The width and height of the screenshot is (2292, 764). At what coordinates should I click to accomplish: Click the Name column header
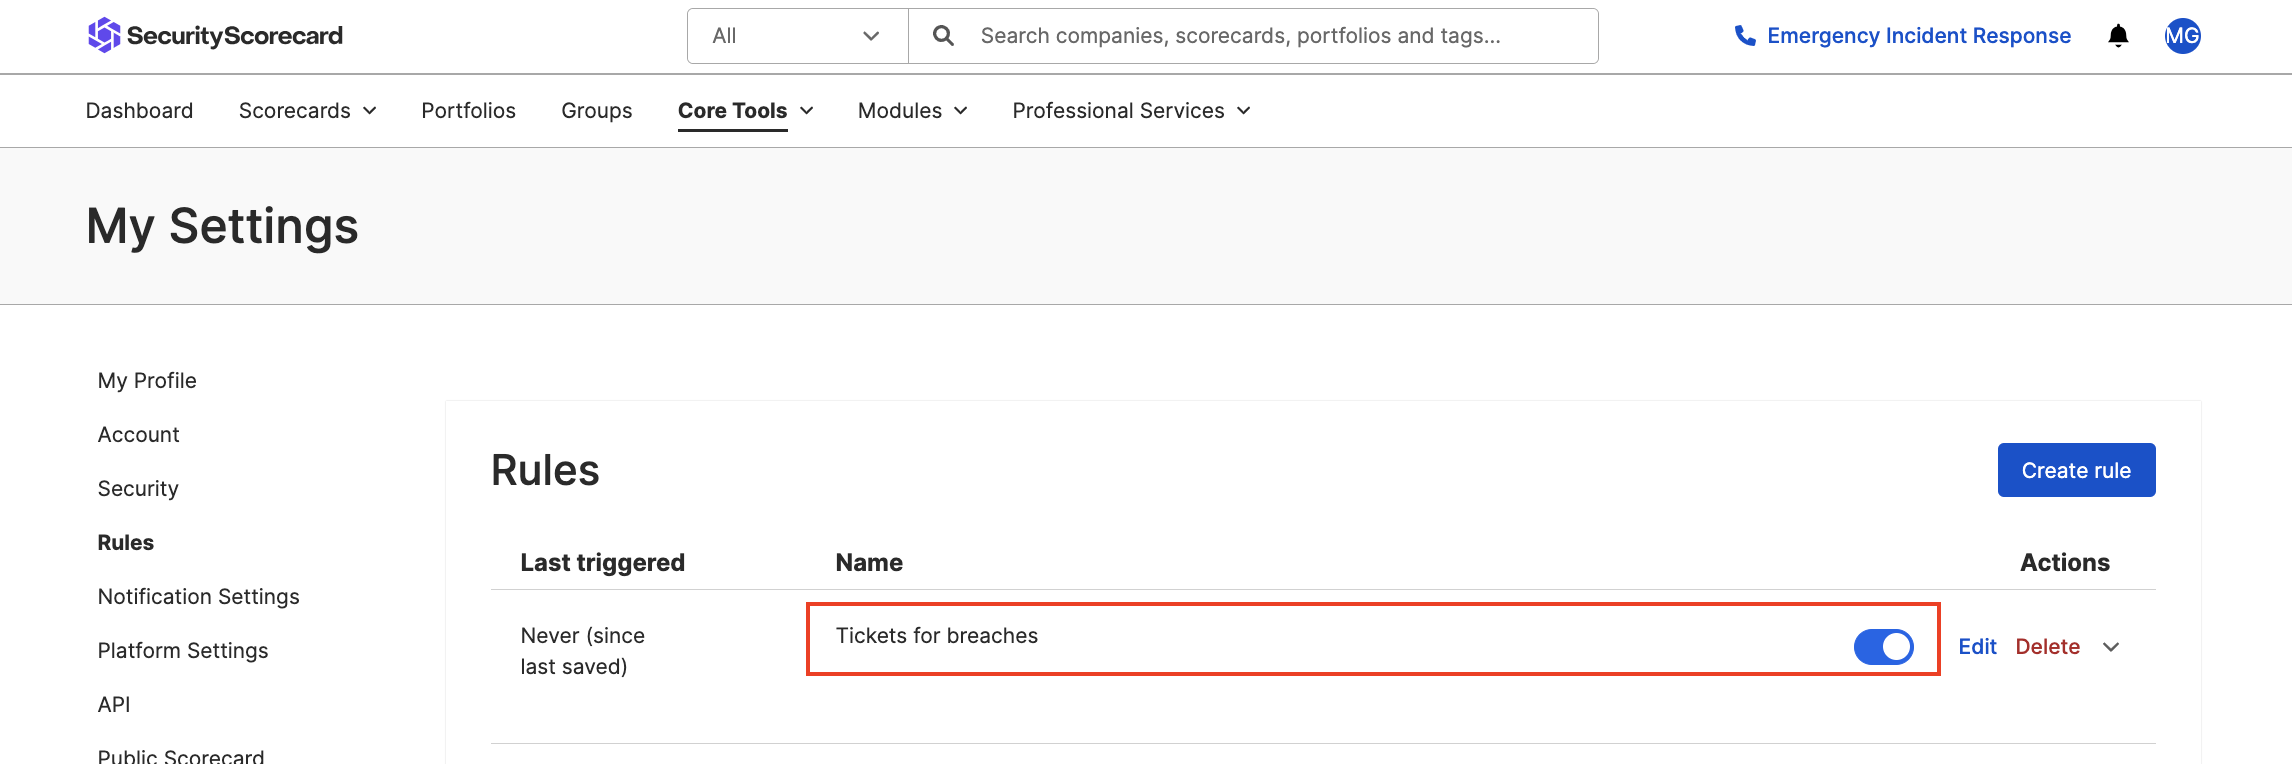(x=869, y=563)
